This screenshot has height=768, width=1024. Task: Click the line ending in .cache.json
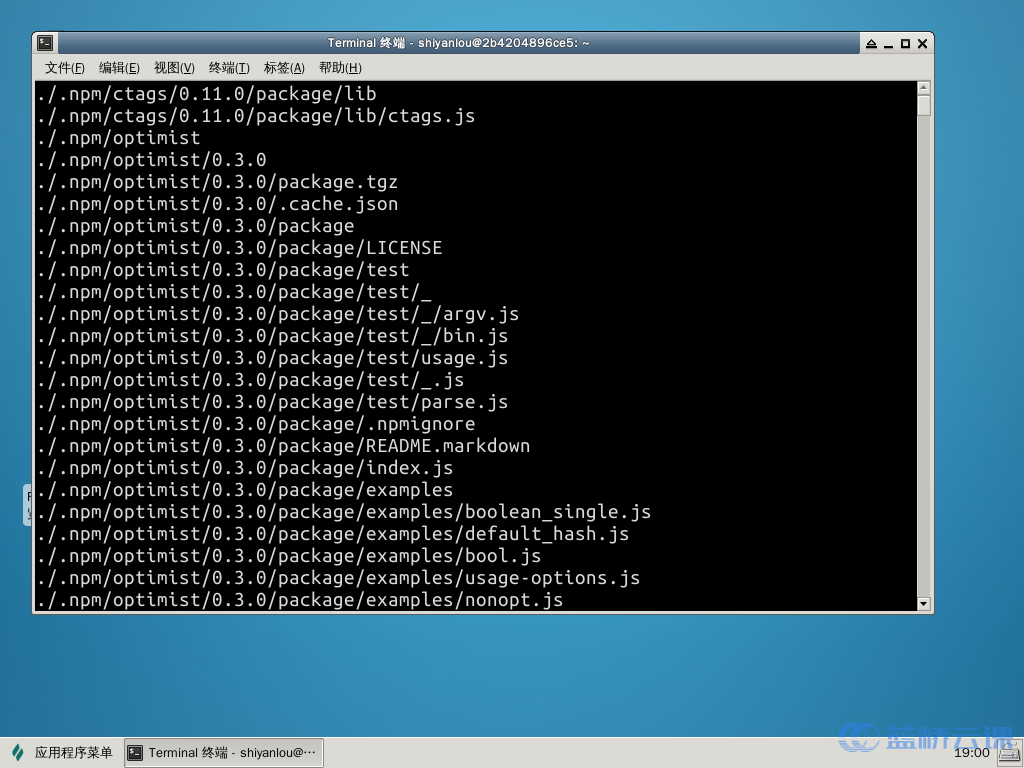point(217,204)
